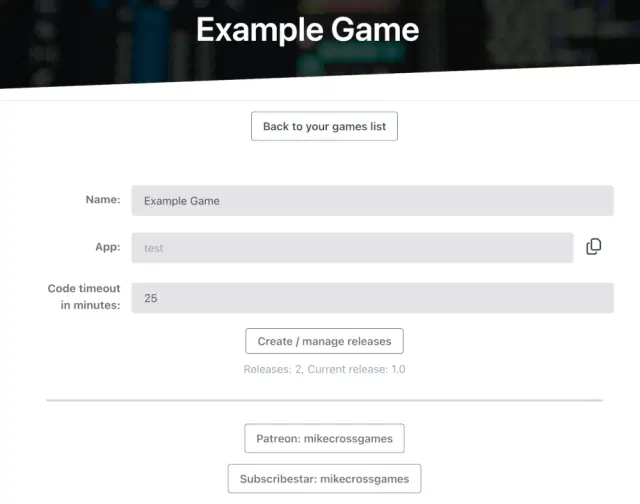Click the "Releases: 2" status text

pos(272,370)
